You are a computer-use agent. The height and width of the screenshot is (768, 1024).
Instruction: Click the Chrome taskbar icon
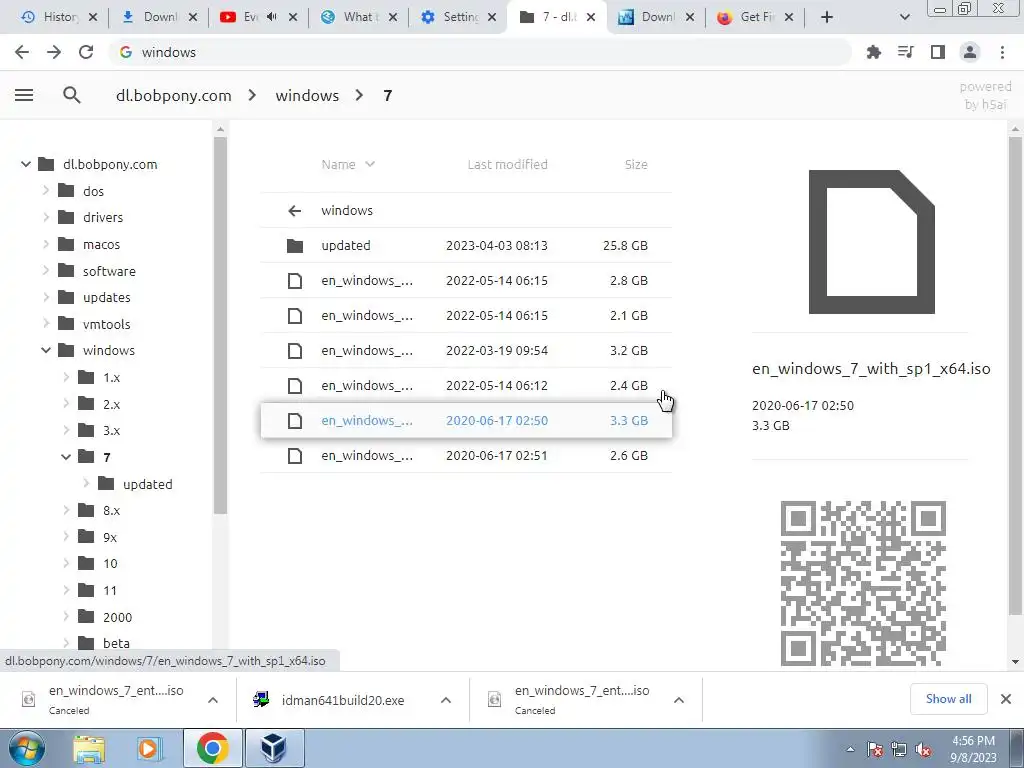[212, 748]
